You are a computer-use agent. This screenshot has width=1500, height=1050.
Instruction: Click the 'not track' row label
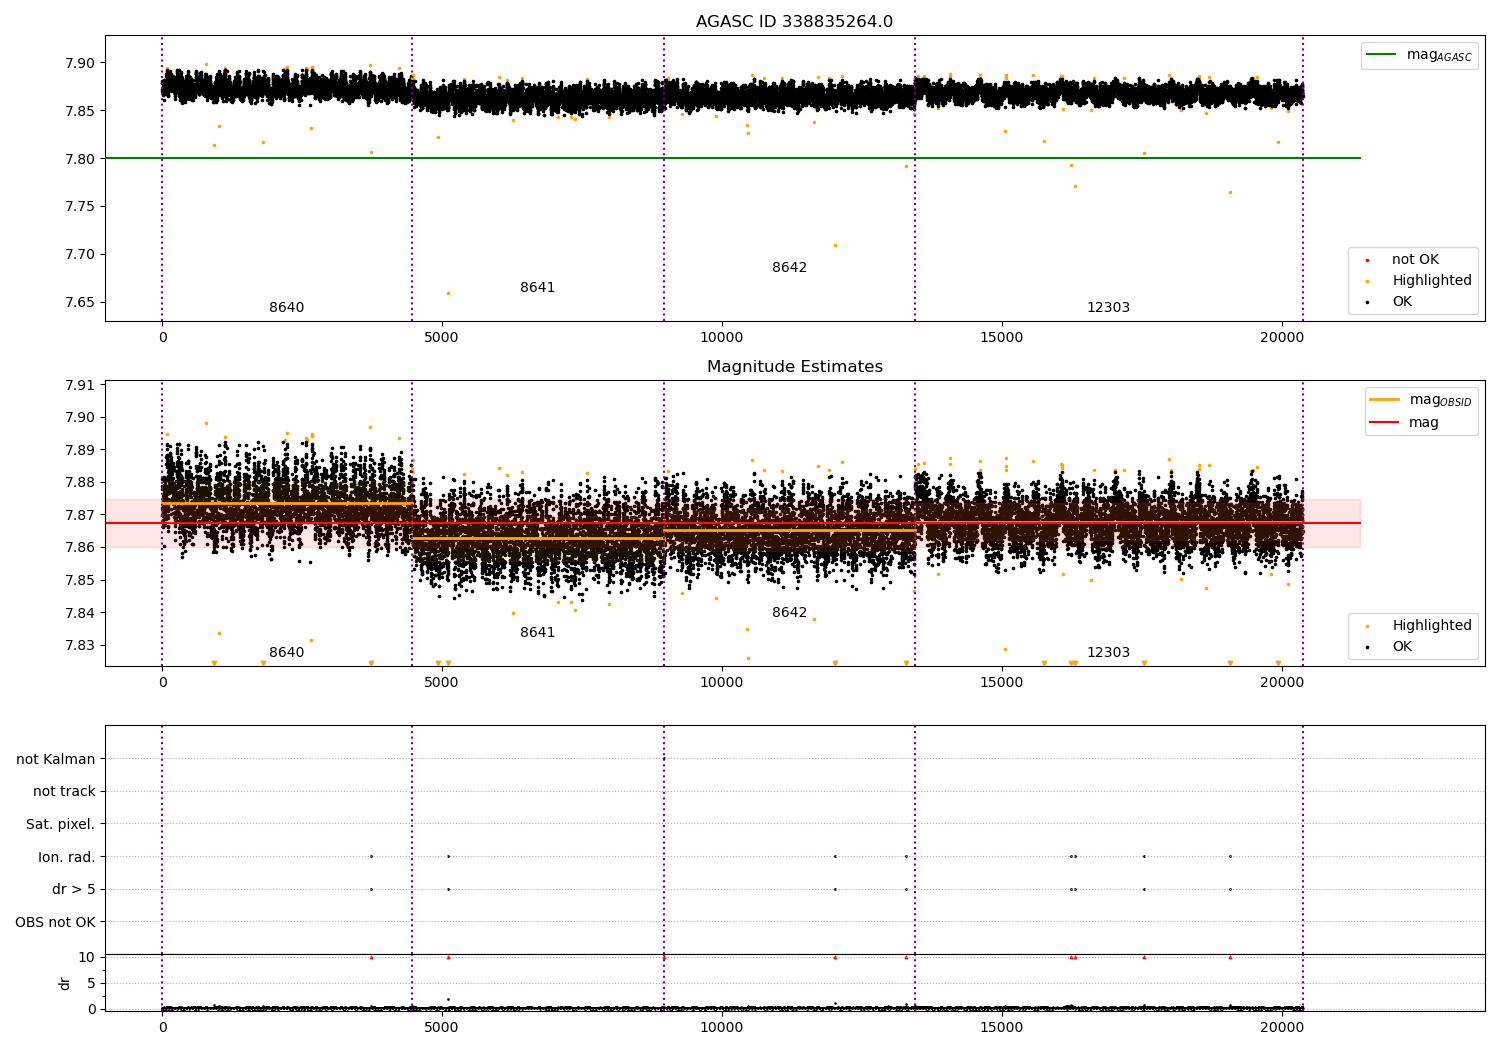pos(64,791)
